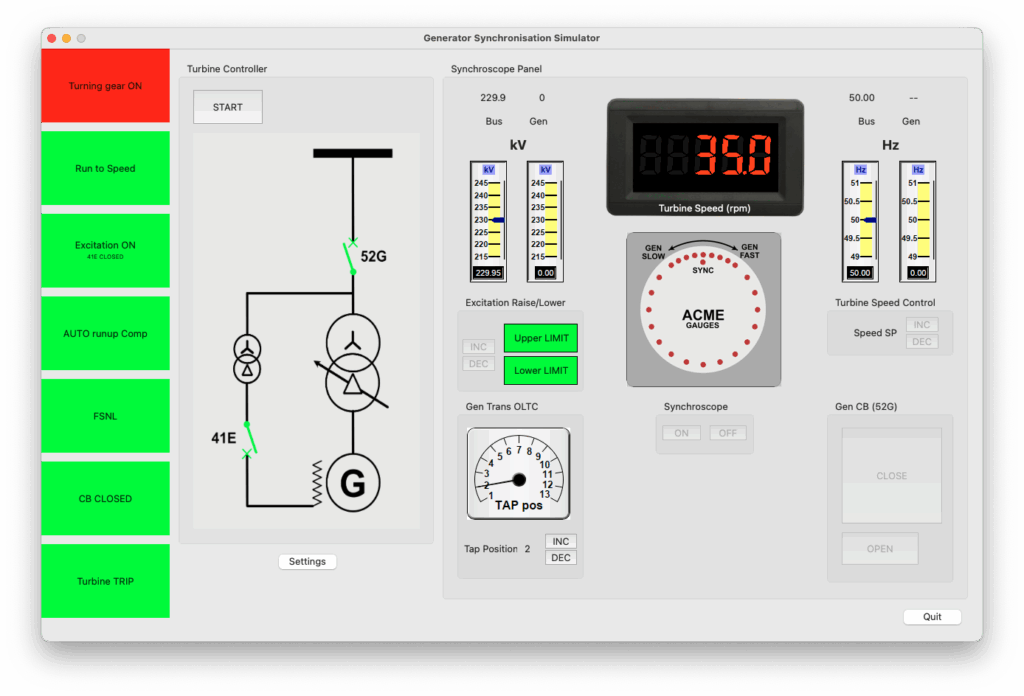This screenshot has height=696, width=1024.
Task: Click the TAP pos gauge dial
Action: pos(518,474)
